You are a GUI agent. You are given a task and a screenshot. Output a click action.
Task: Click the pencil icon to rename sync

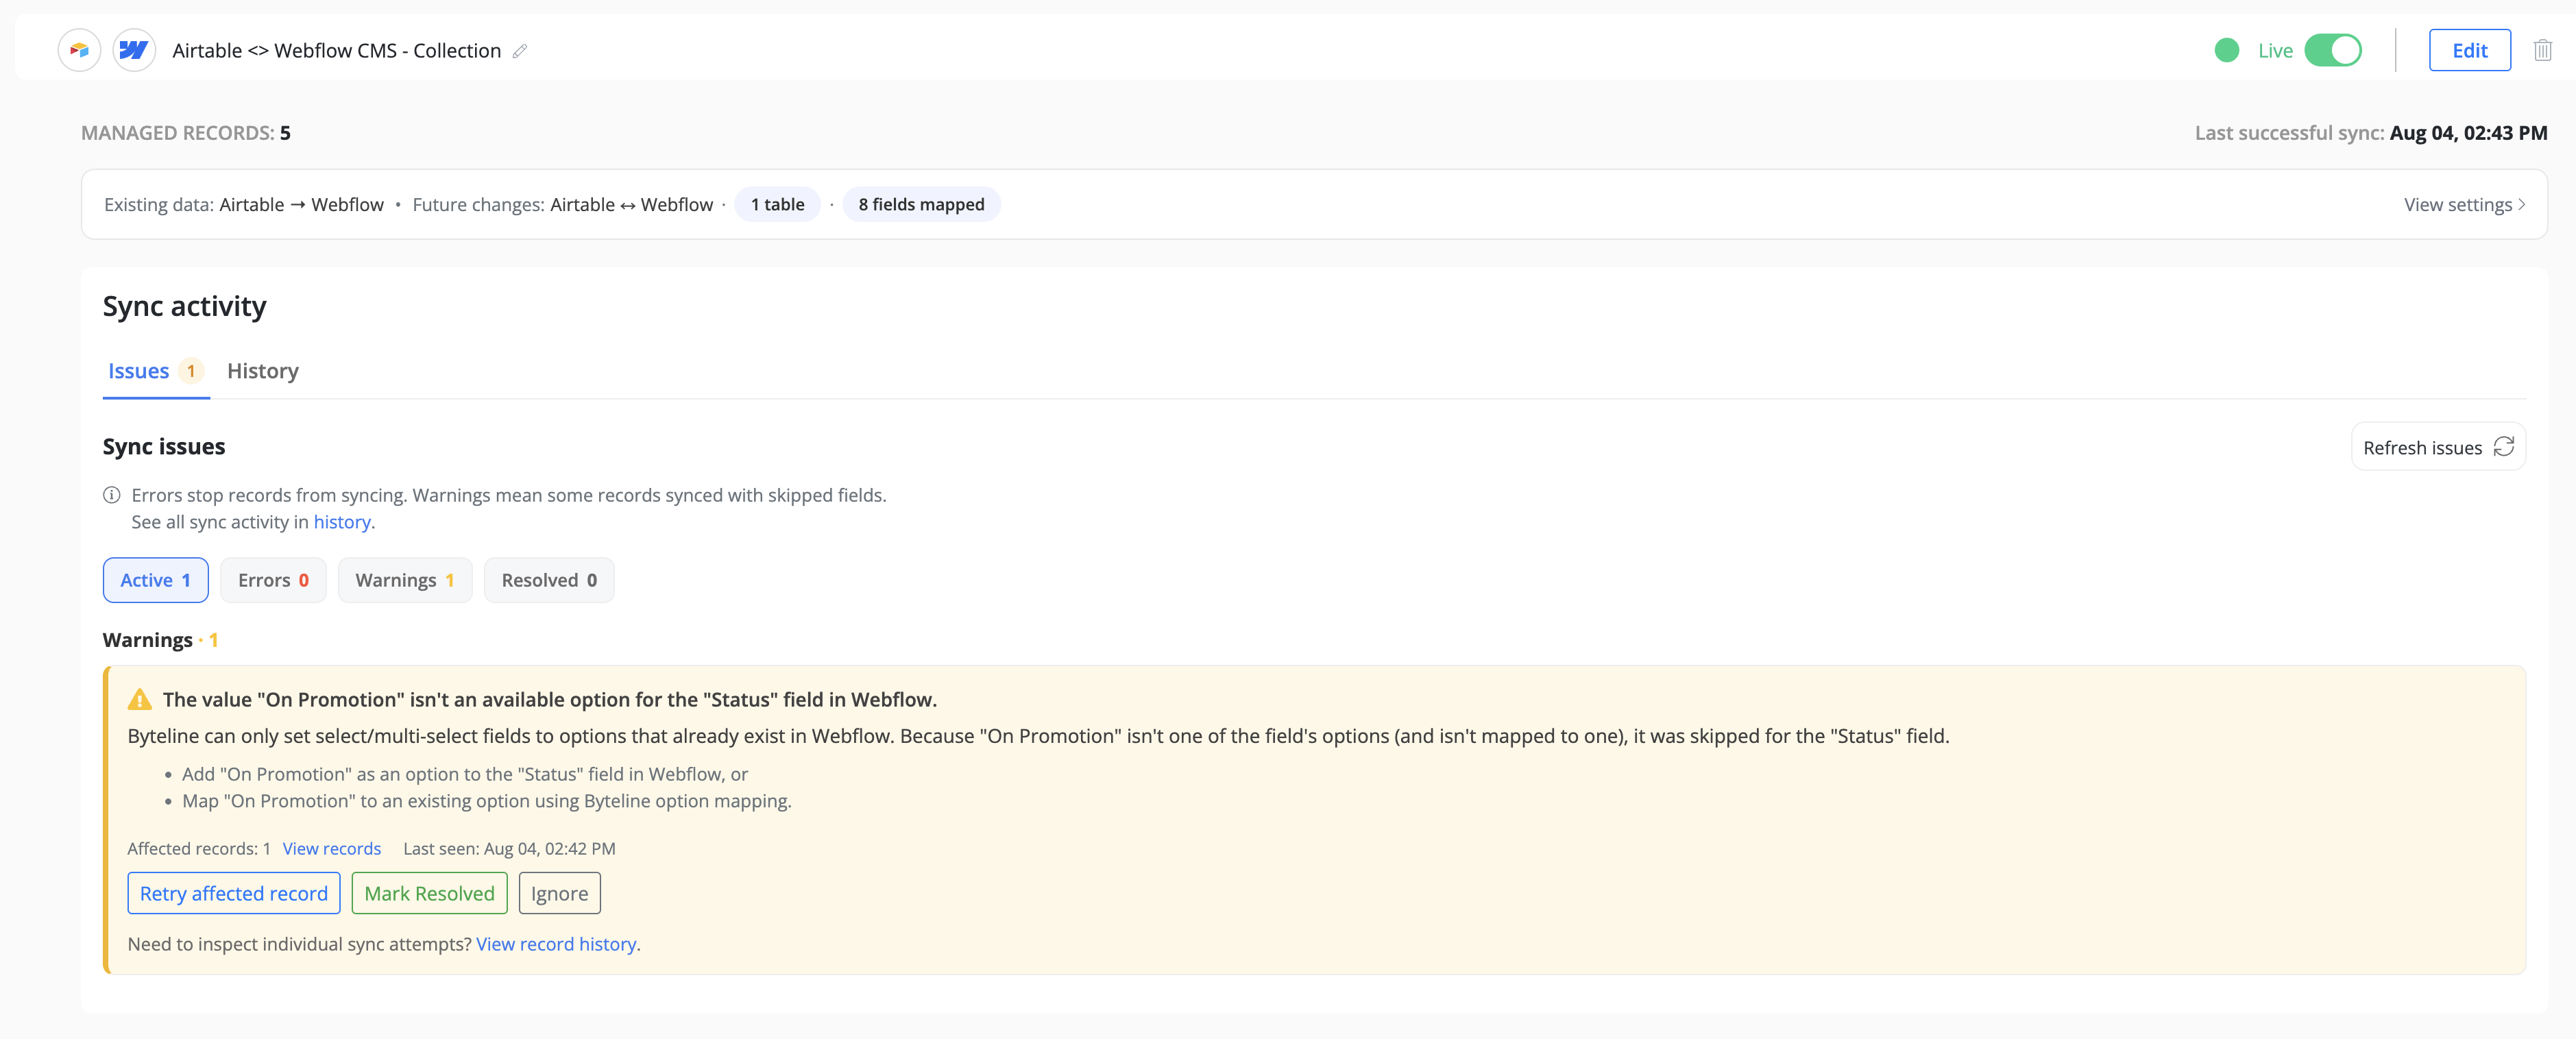(x=520, y=51)
